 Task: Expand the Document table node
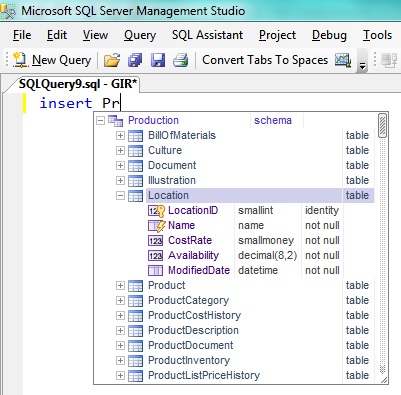click(x=120, y=165)
